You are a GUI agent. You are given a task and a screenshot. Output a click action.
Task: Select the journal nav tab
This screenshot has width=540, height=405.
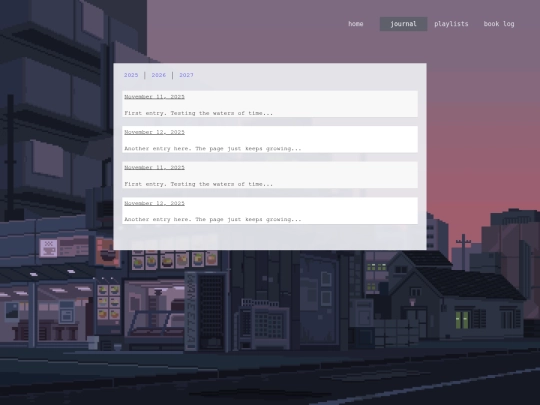[x=403, y=24]
